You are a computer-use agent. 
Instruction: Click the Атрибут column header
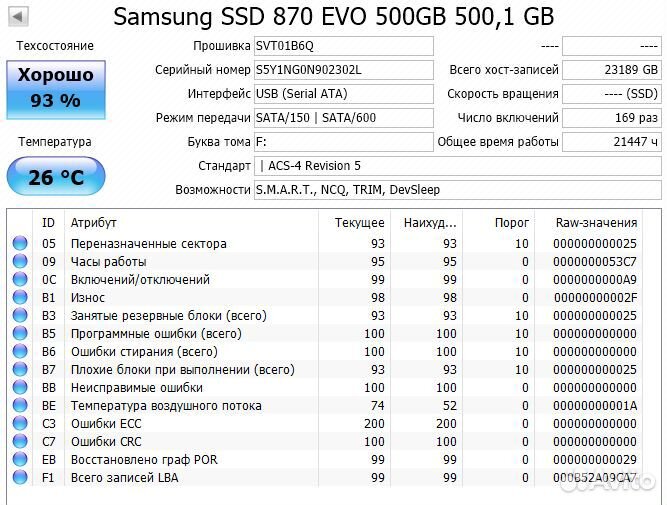coord(191,223)
